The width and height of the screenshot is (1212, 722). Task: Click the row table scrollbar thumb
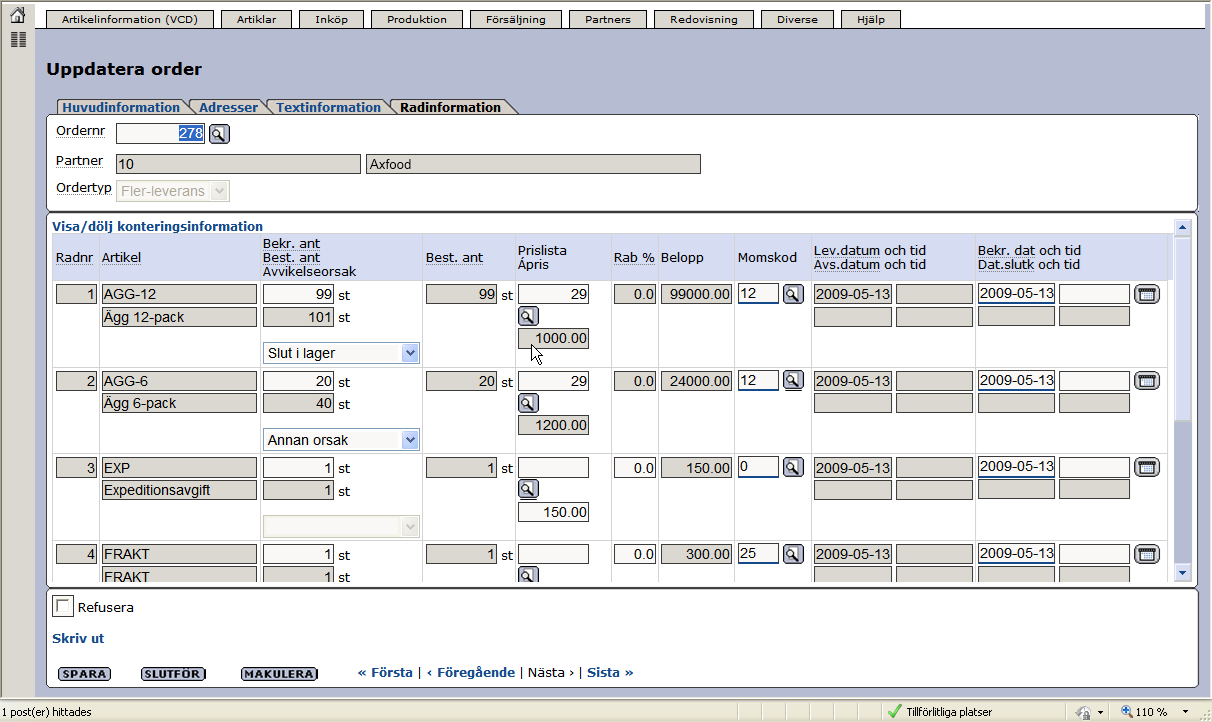1183,330
